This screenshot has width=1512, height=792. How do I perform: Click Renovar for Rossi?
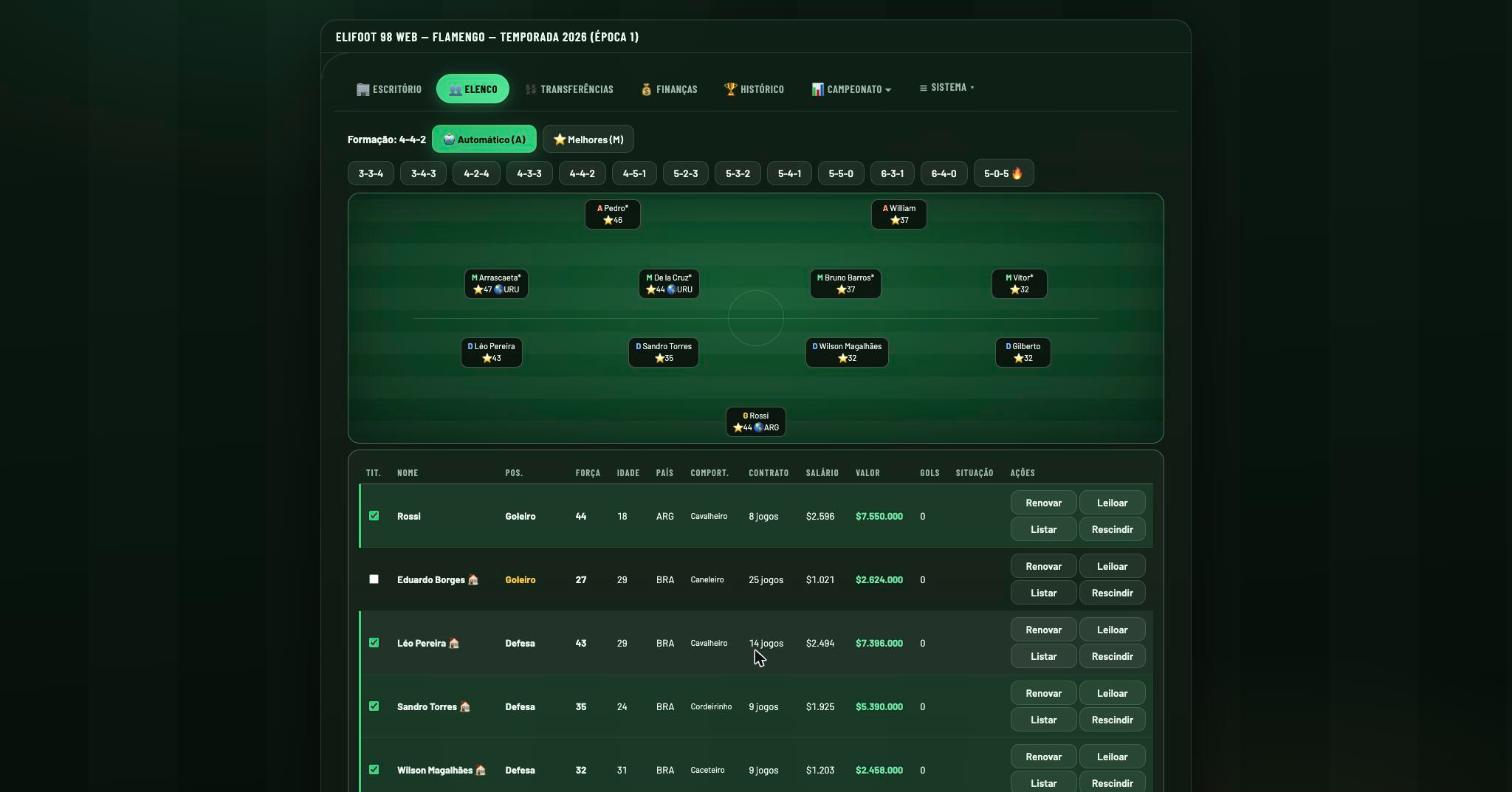(x=1043, y=503)
